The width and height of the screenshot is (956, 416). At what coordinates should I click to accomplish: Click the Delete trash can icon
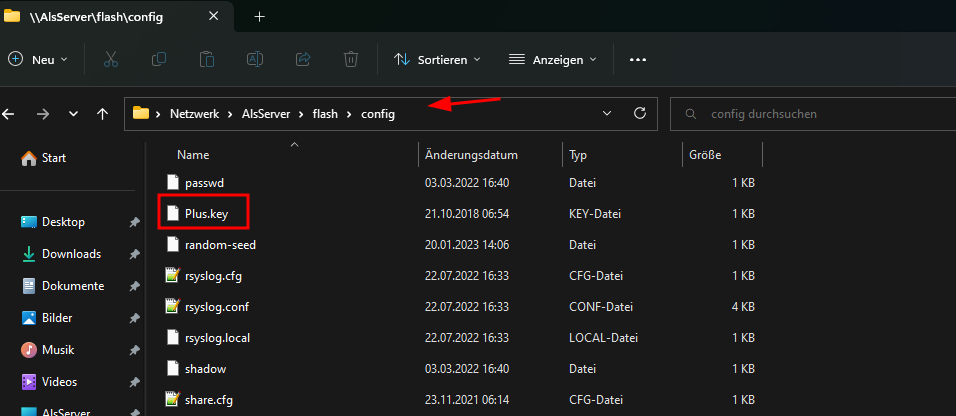[x=351, y=59]
